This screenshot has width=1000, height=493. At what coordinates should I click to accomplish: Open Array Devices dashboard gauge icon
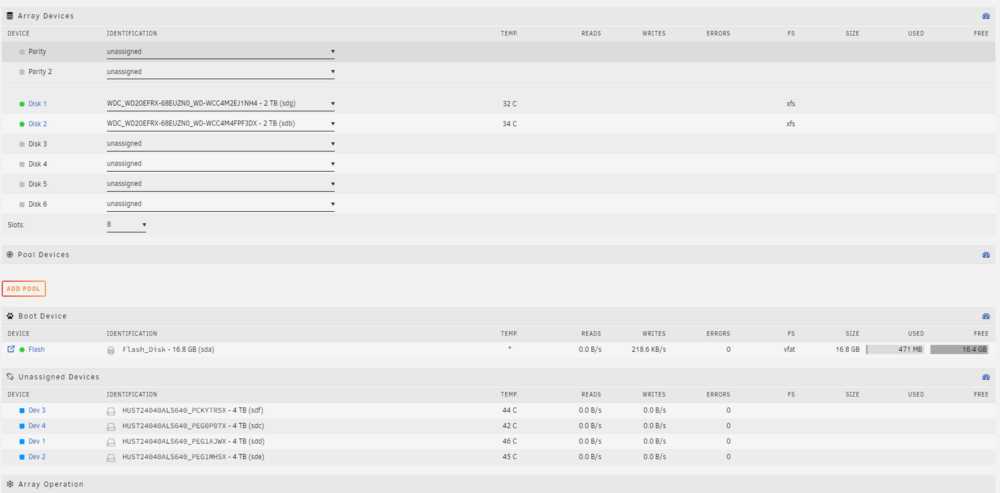[x=985, y=16]
